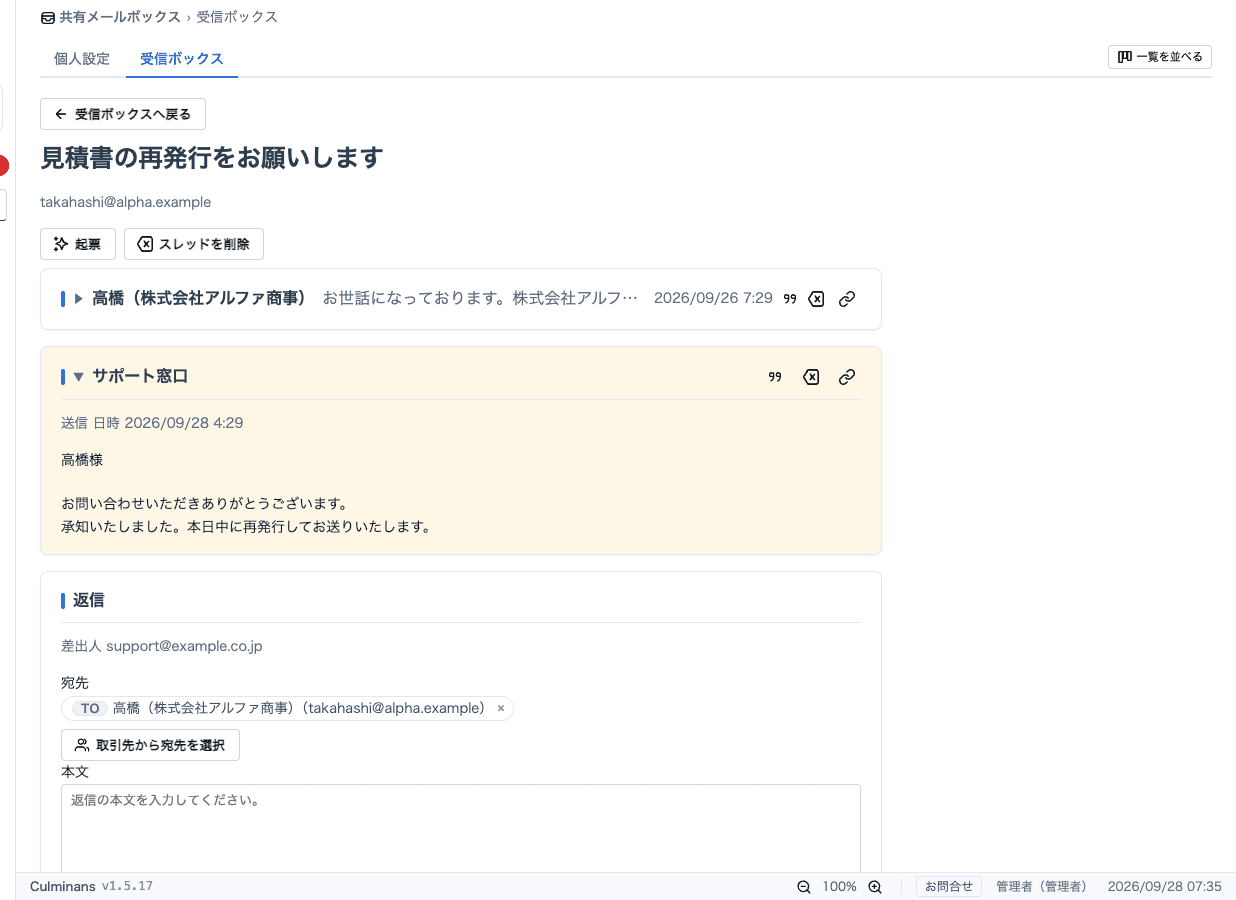Delete the 高橋 message using its delete icon

816,299
